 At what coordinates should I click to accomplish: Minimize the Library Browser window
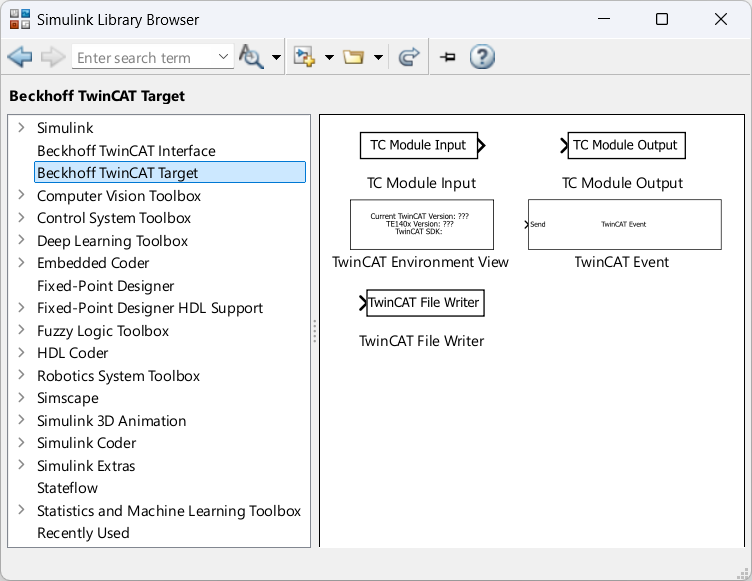coord(604,19)
